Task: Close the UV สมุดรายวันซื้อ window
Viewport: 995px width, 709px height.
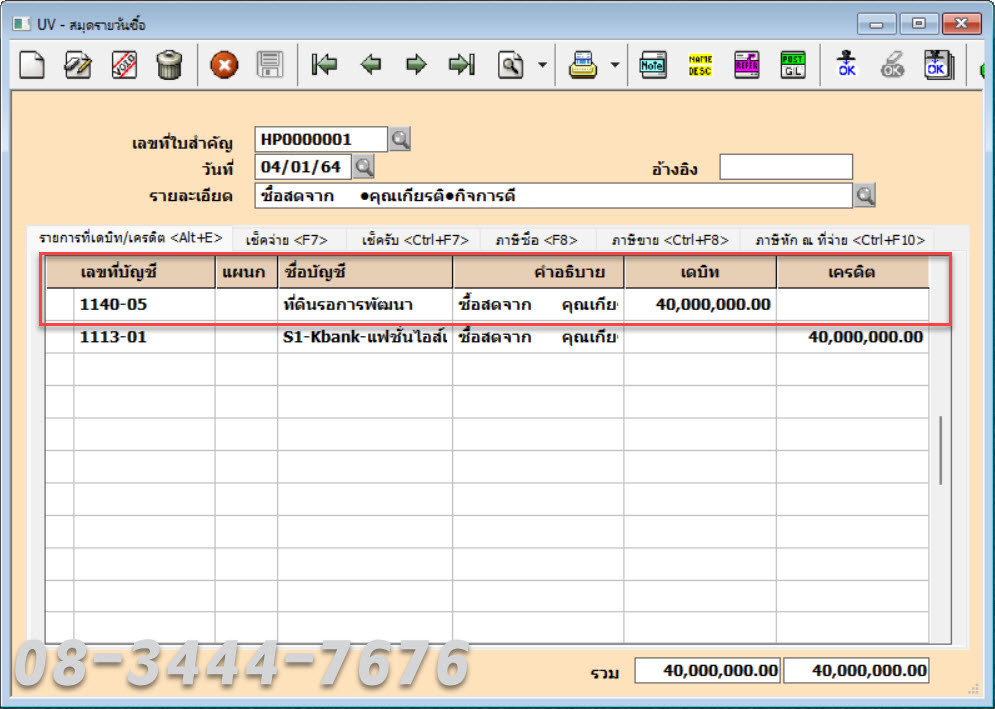Action: point(961,24)
